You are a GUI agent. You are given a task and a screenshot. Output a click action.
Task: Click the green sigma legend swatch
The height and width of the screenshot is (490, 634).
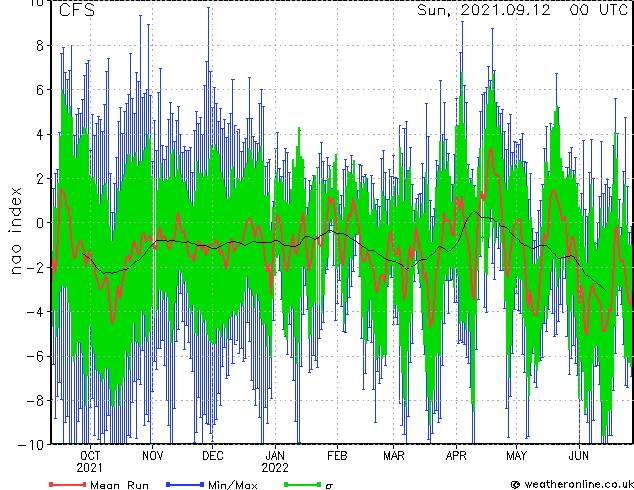(x=302, y=484)
